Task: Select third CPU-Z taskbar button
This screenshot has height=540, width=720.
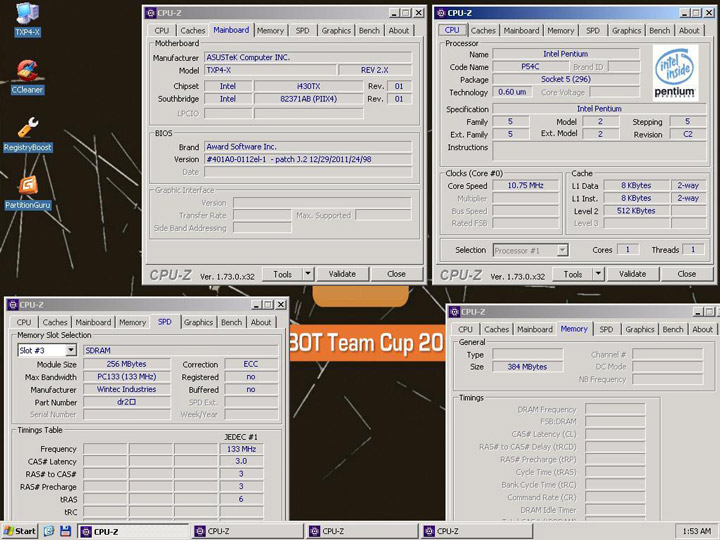Action: click(x=362, y=531)
